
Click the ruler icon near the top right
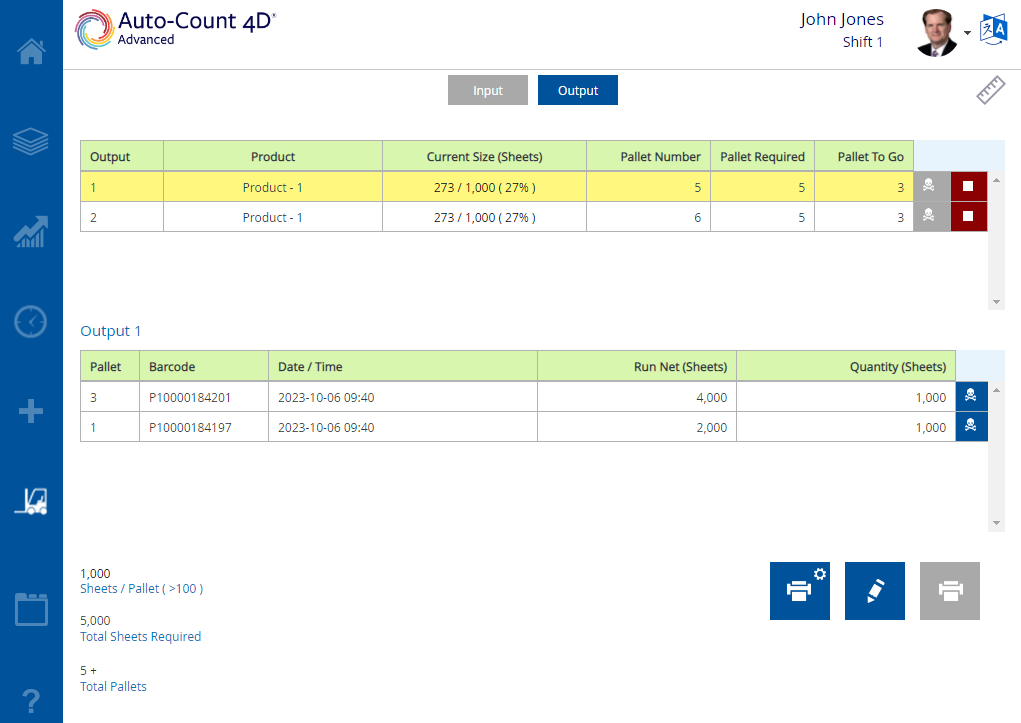tap(989, 89)
